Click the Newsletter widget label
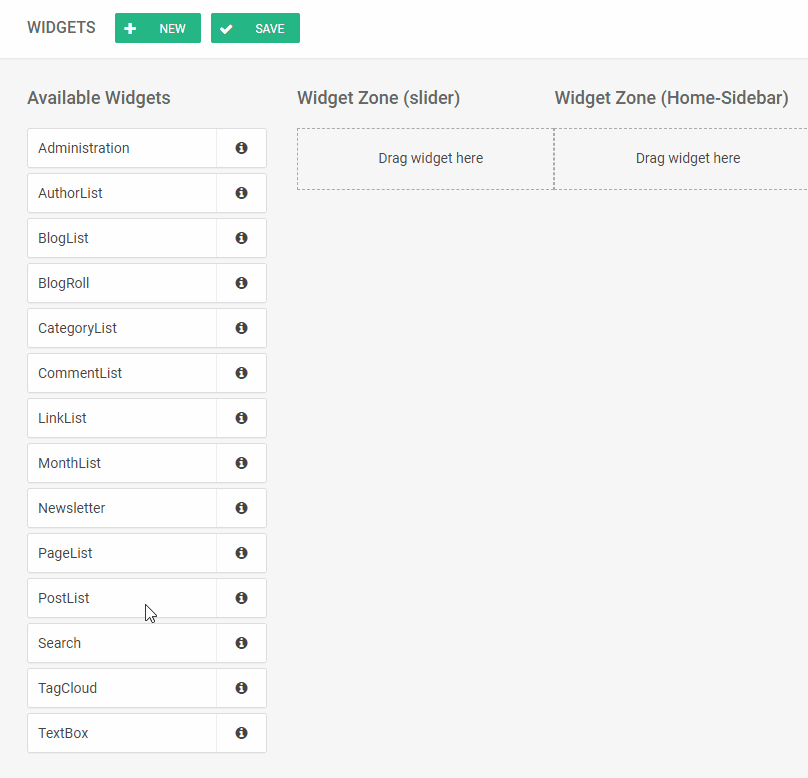This screenshot has width=808, height=778. coord(72,508)
